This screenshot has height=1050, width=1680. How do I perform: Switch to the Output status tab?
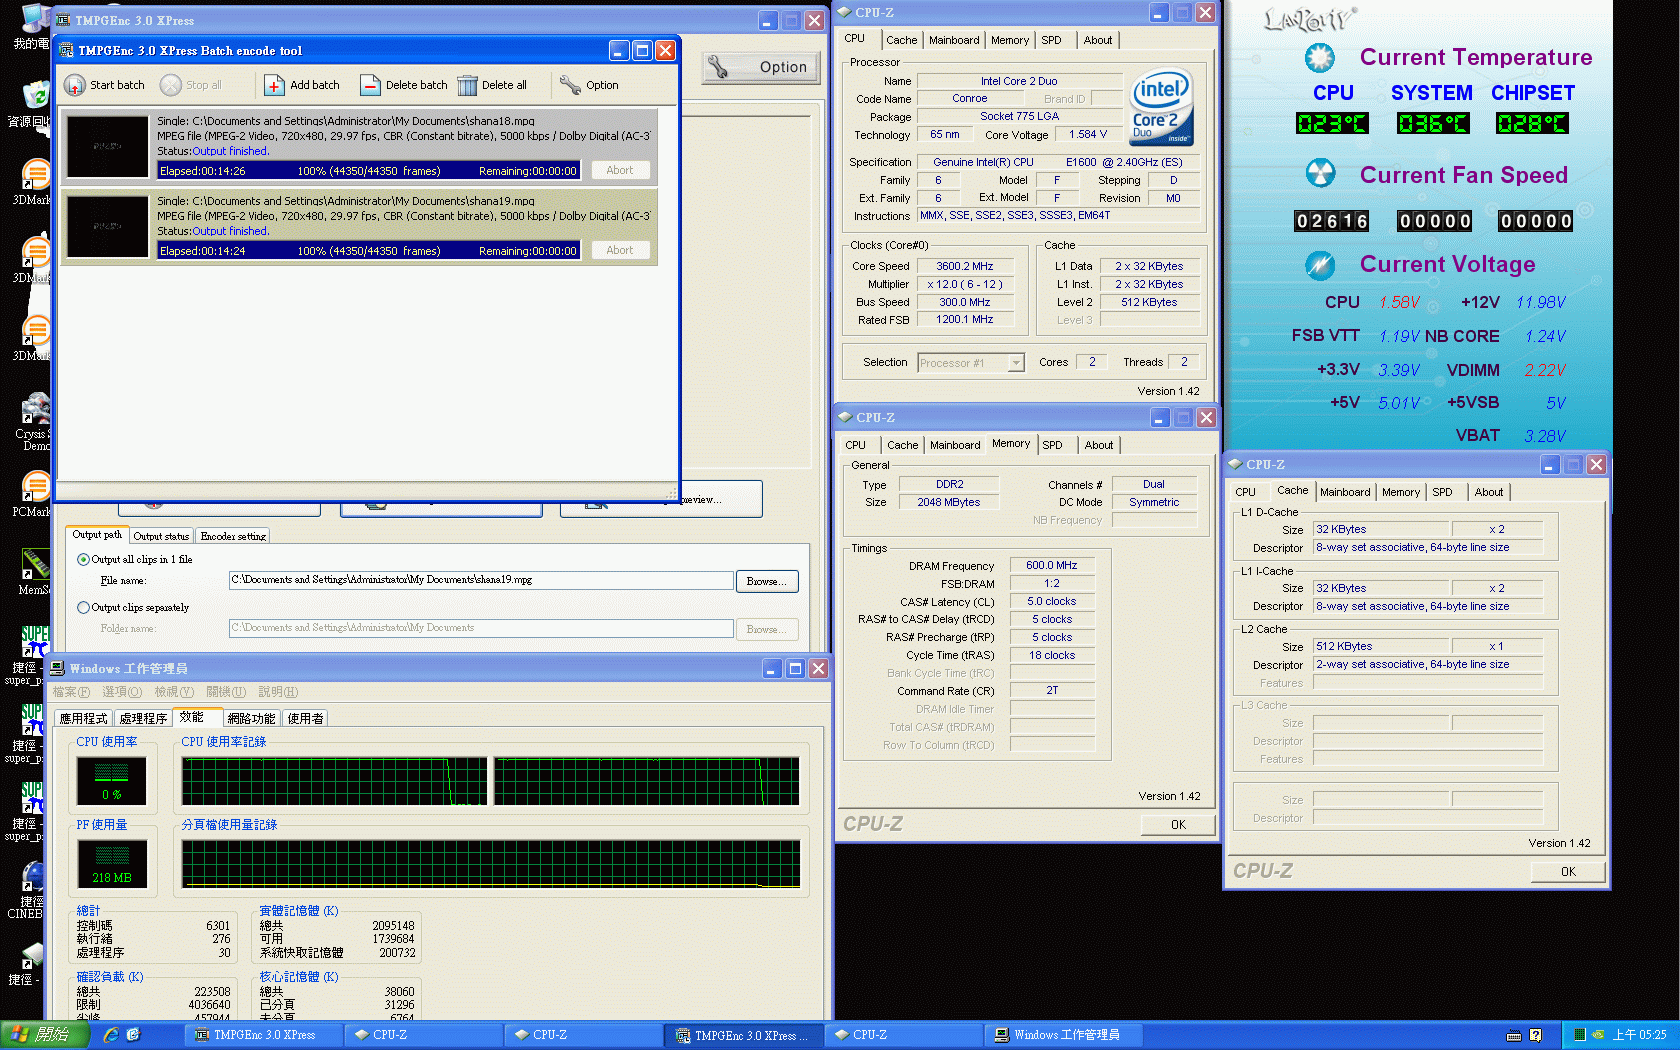pyautogui.click(x=161, y=536)
